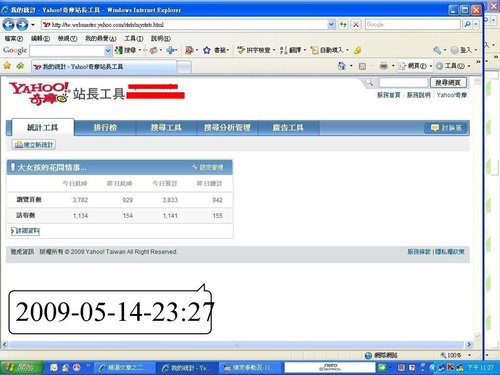Click the Add to Favorites icon

point(21,66)
